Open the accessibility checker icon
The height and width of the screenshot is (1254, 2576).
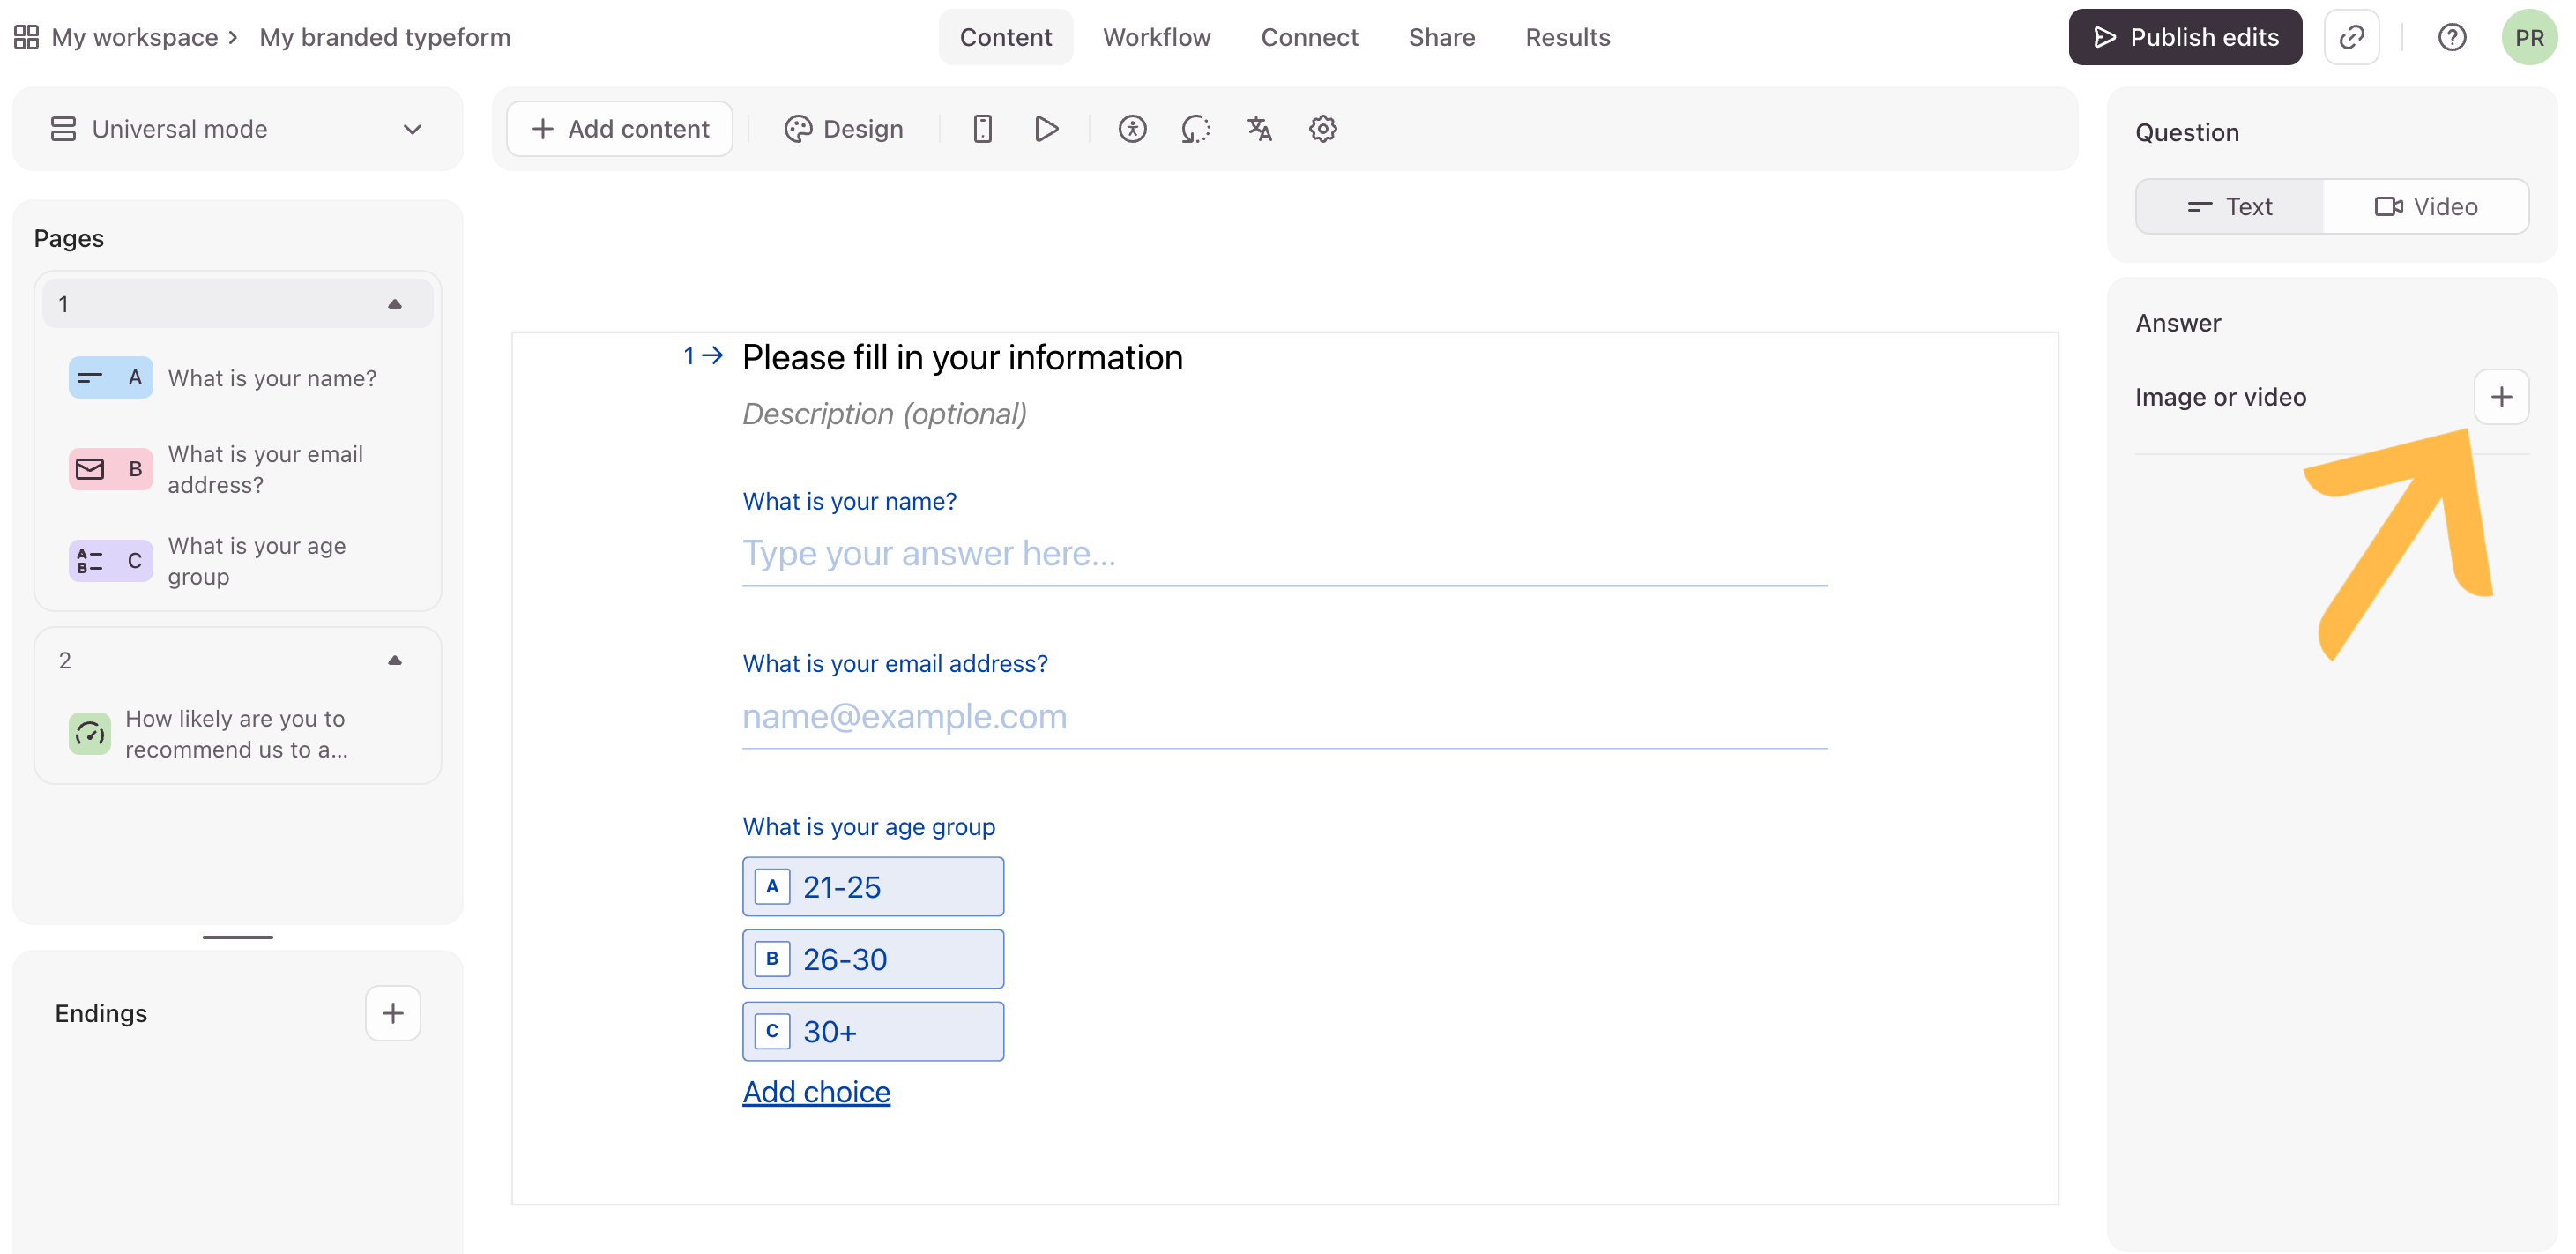coord(1132,129)
